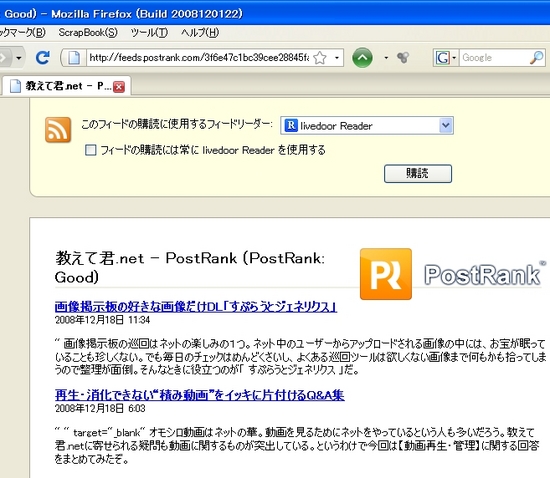Check always use livedoor Reader checkbox
This screenshot has width=550, height=478.
pyautogui.click(x=91, y=150)
